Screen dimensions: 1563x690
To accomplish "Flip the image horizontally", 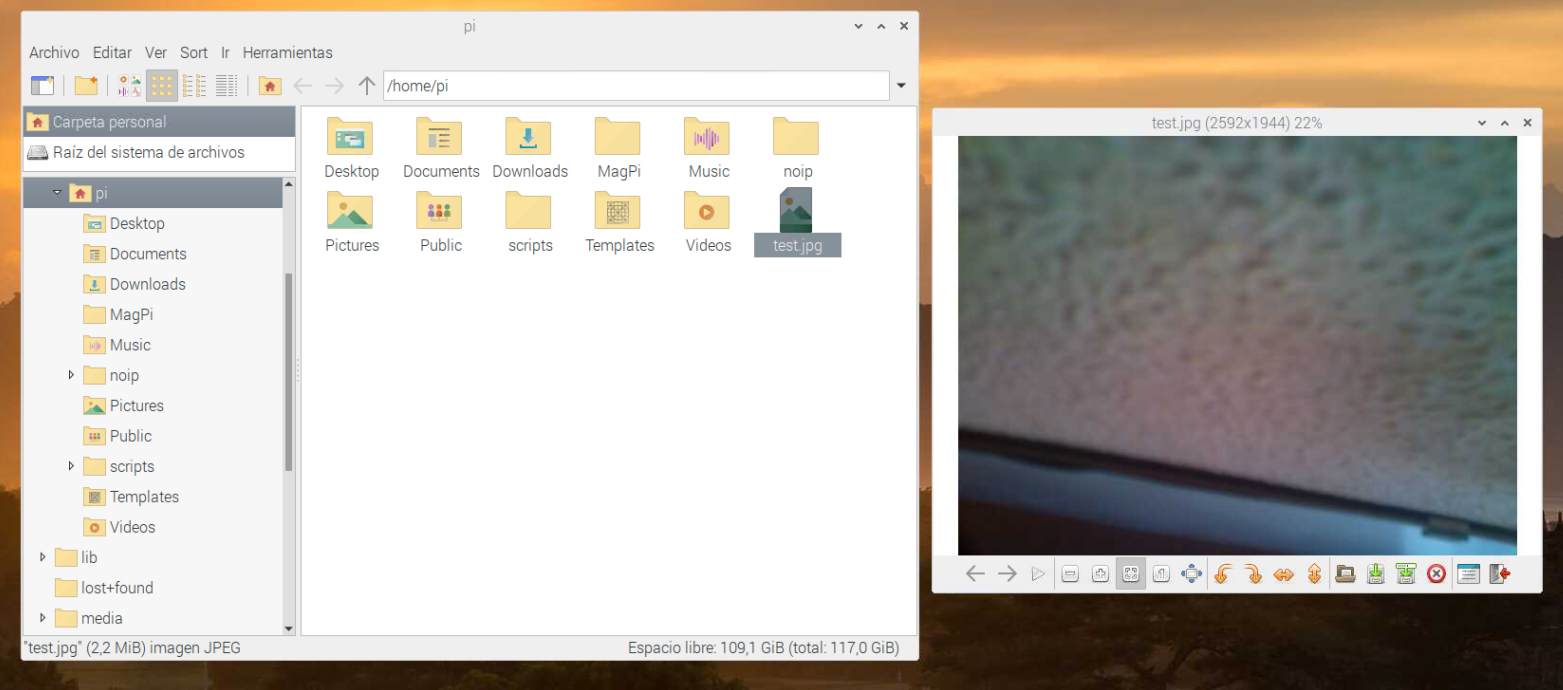I will click(1284, 574).
